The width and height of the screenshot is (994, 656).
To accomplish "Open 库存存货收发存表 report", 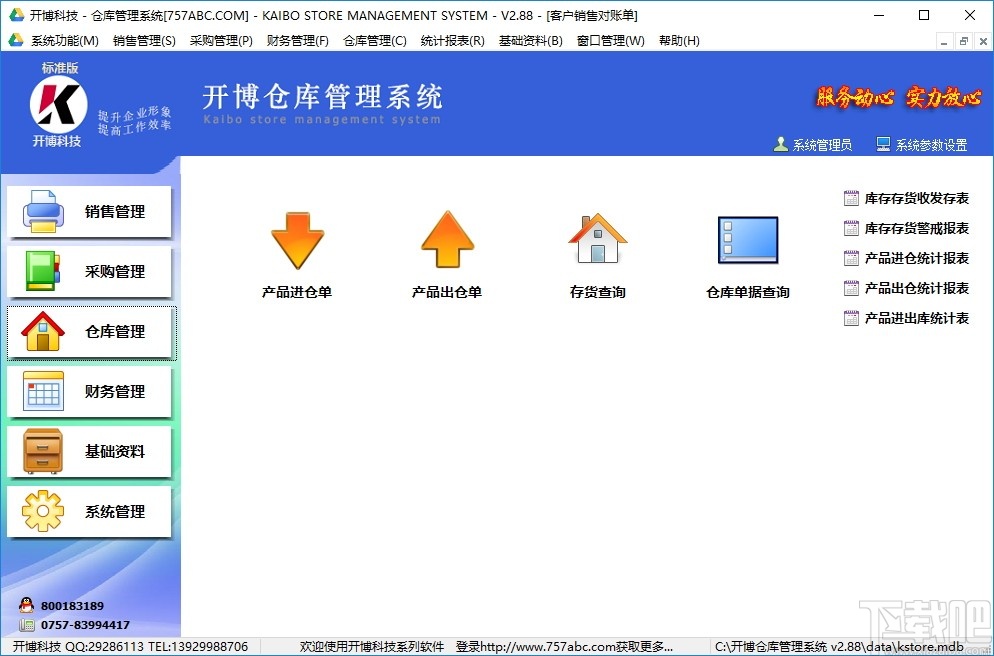I will tap(910, 198).
